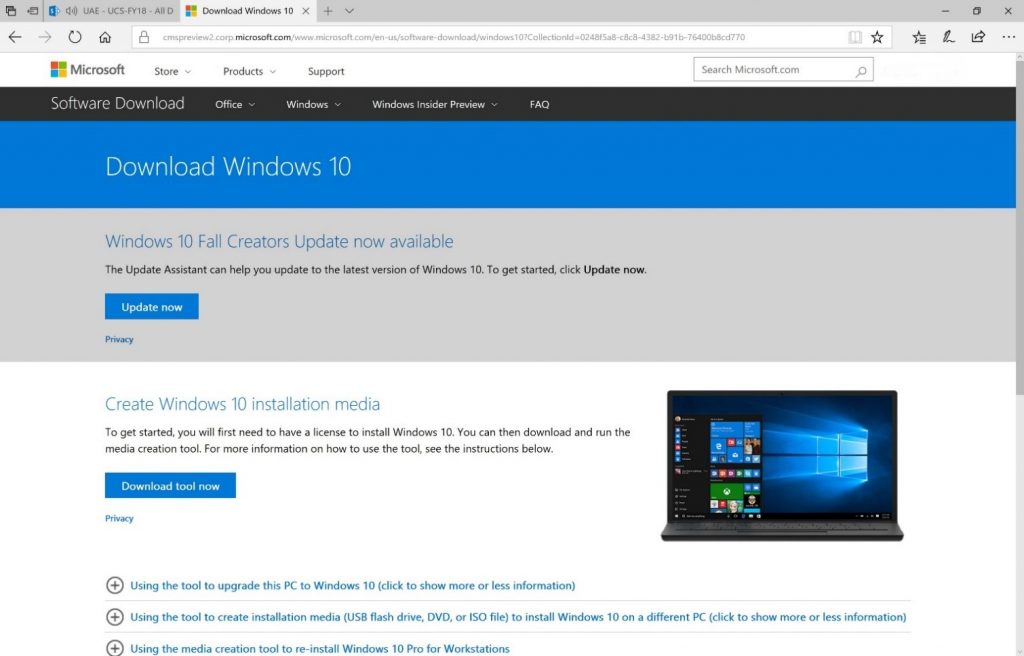This screenshot has height=656, width=1024.
Task: Click the Update now button
Action: click(151, 306)
